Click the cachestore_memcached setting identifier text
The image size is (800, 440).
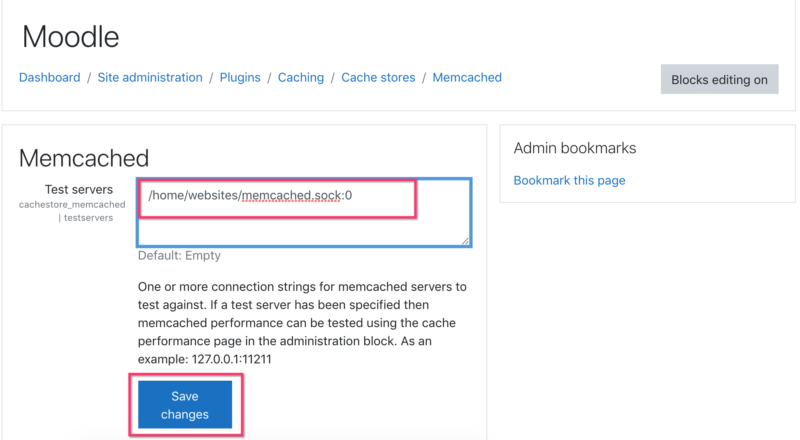[72, 205]
